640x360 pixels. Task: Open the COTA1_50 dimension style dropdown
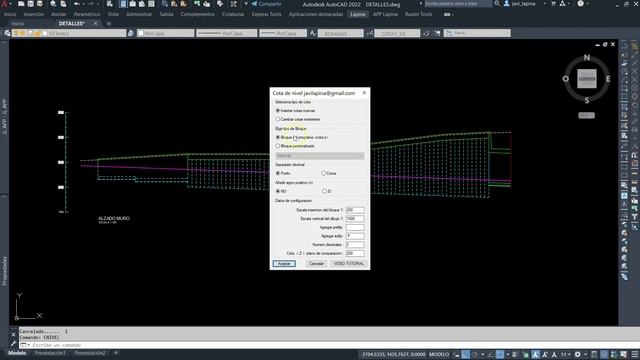[x=397, y=33]
